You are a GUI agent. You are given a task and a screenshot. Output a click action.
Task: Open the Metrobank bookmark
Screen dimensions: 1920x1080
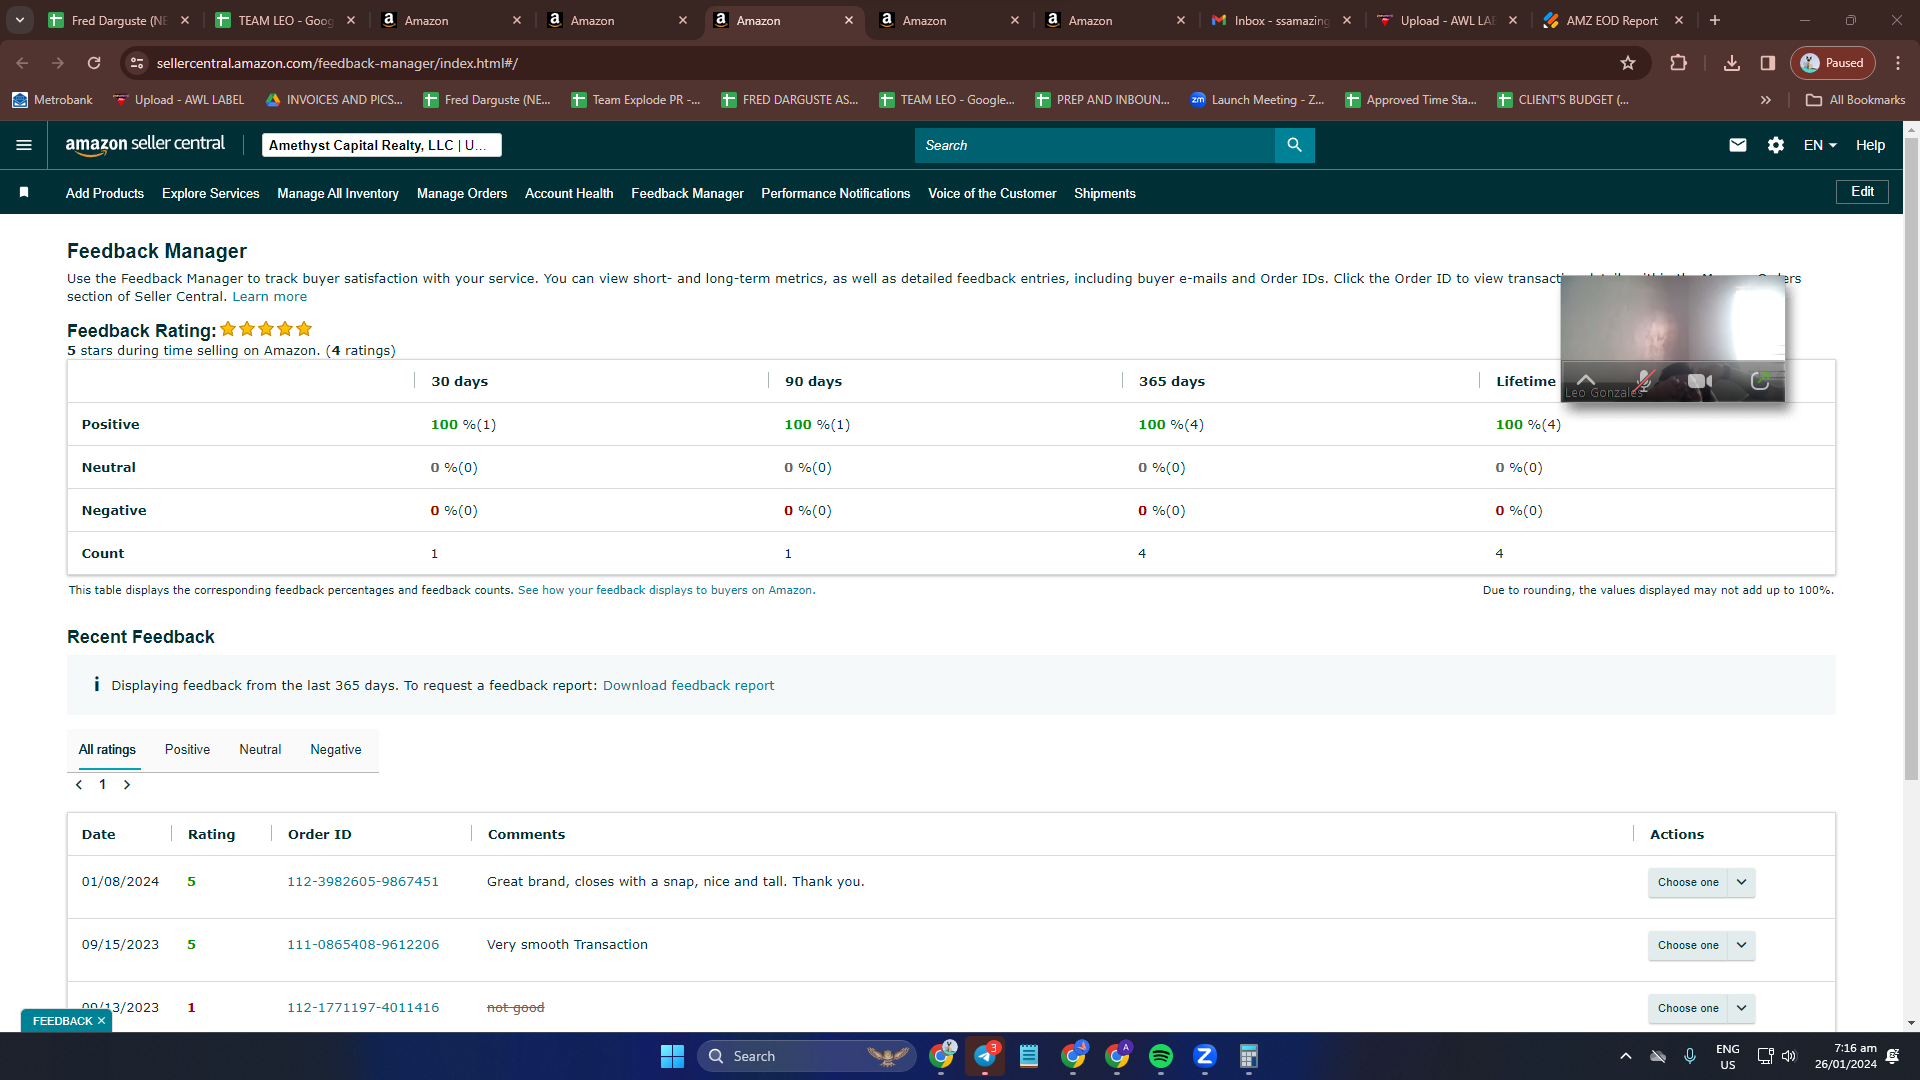coord(52,100)
